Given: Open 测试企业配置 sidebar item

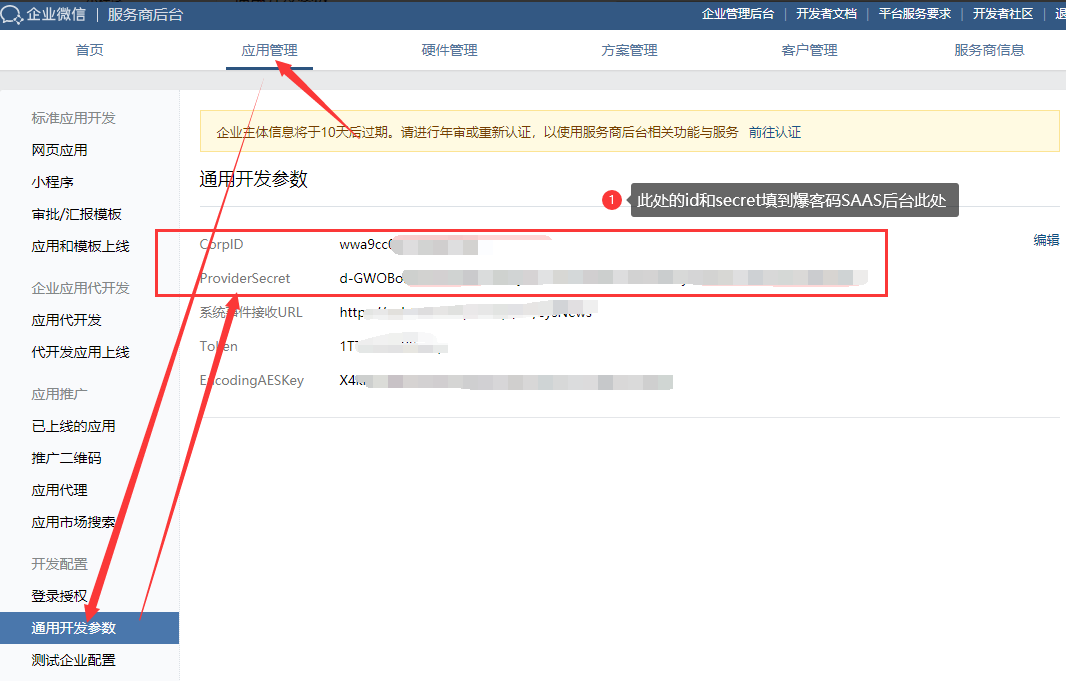Looking at the screenshot, I should 73,660.
